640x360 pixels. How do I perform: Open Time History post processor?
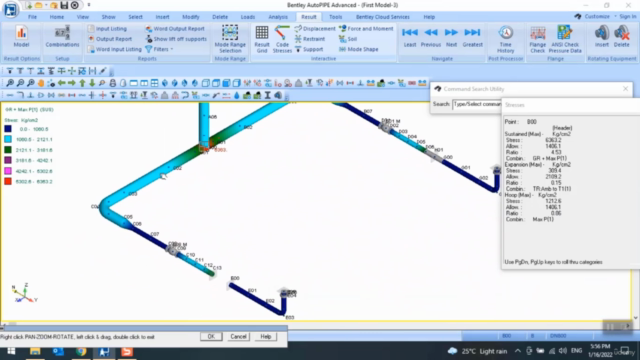505,39
